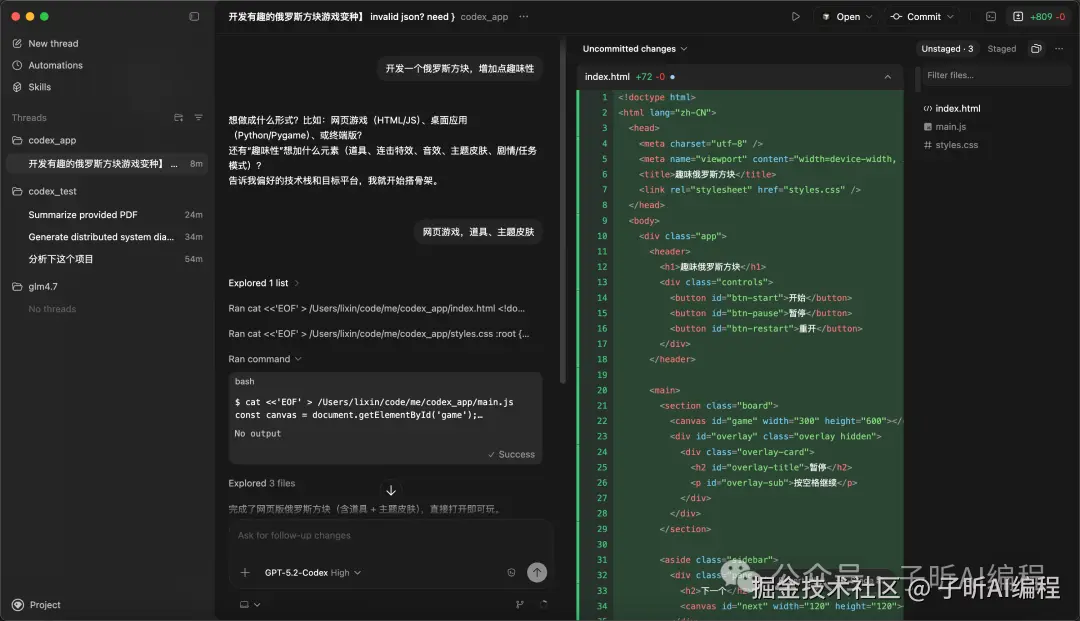
Task: Click the copy-files icon next to Staged
Action: [1036, 48]
